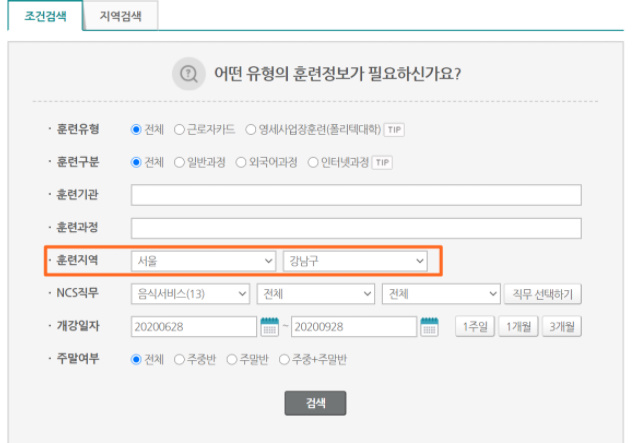Show the TIP icon beside 인터넷과정
Screen dimensions: 638x443
(382, 163)
